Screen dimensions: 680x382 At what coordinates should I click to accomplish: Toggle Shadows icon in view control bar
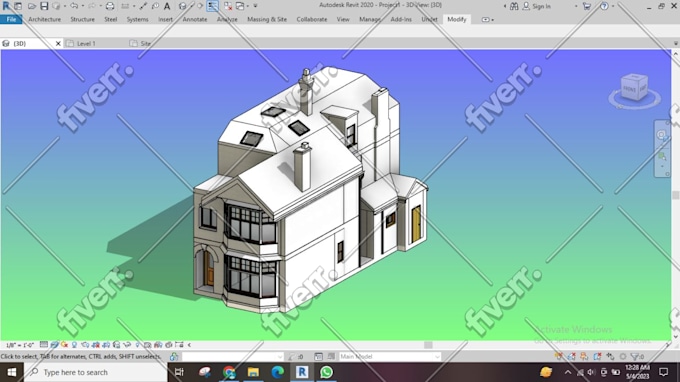pyautogui.click(x=75, y=345)
